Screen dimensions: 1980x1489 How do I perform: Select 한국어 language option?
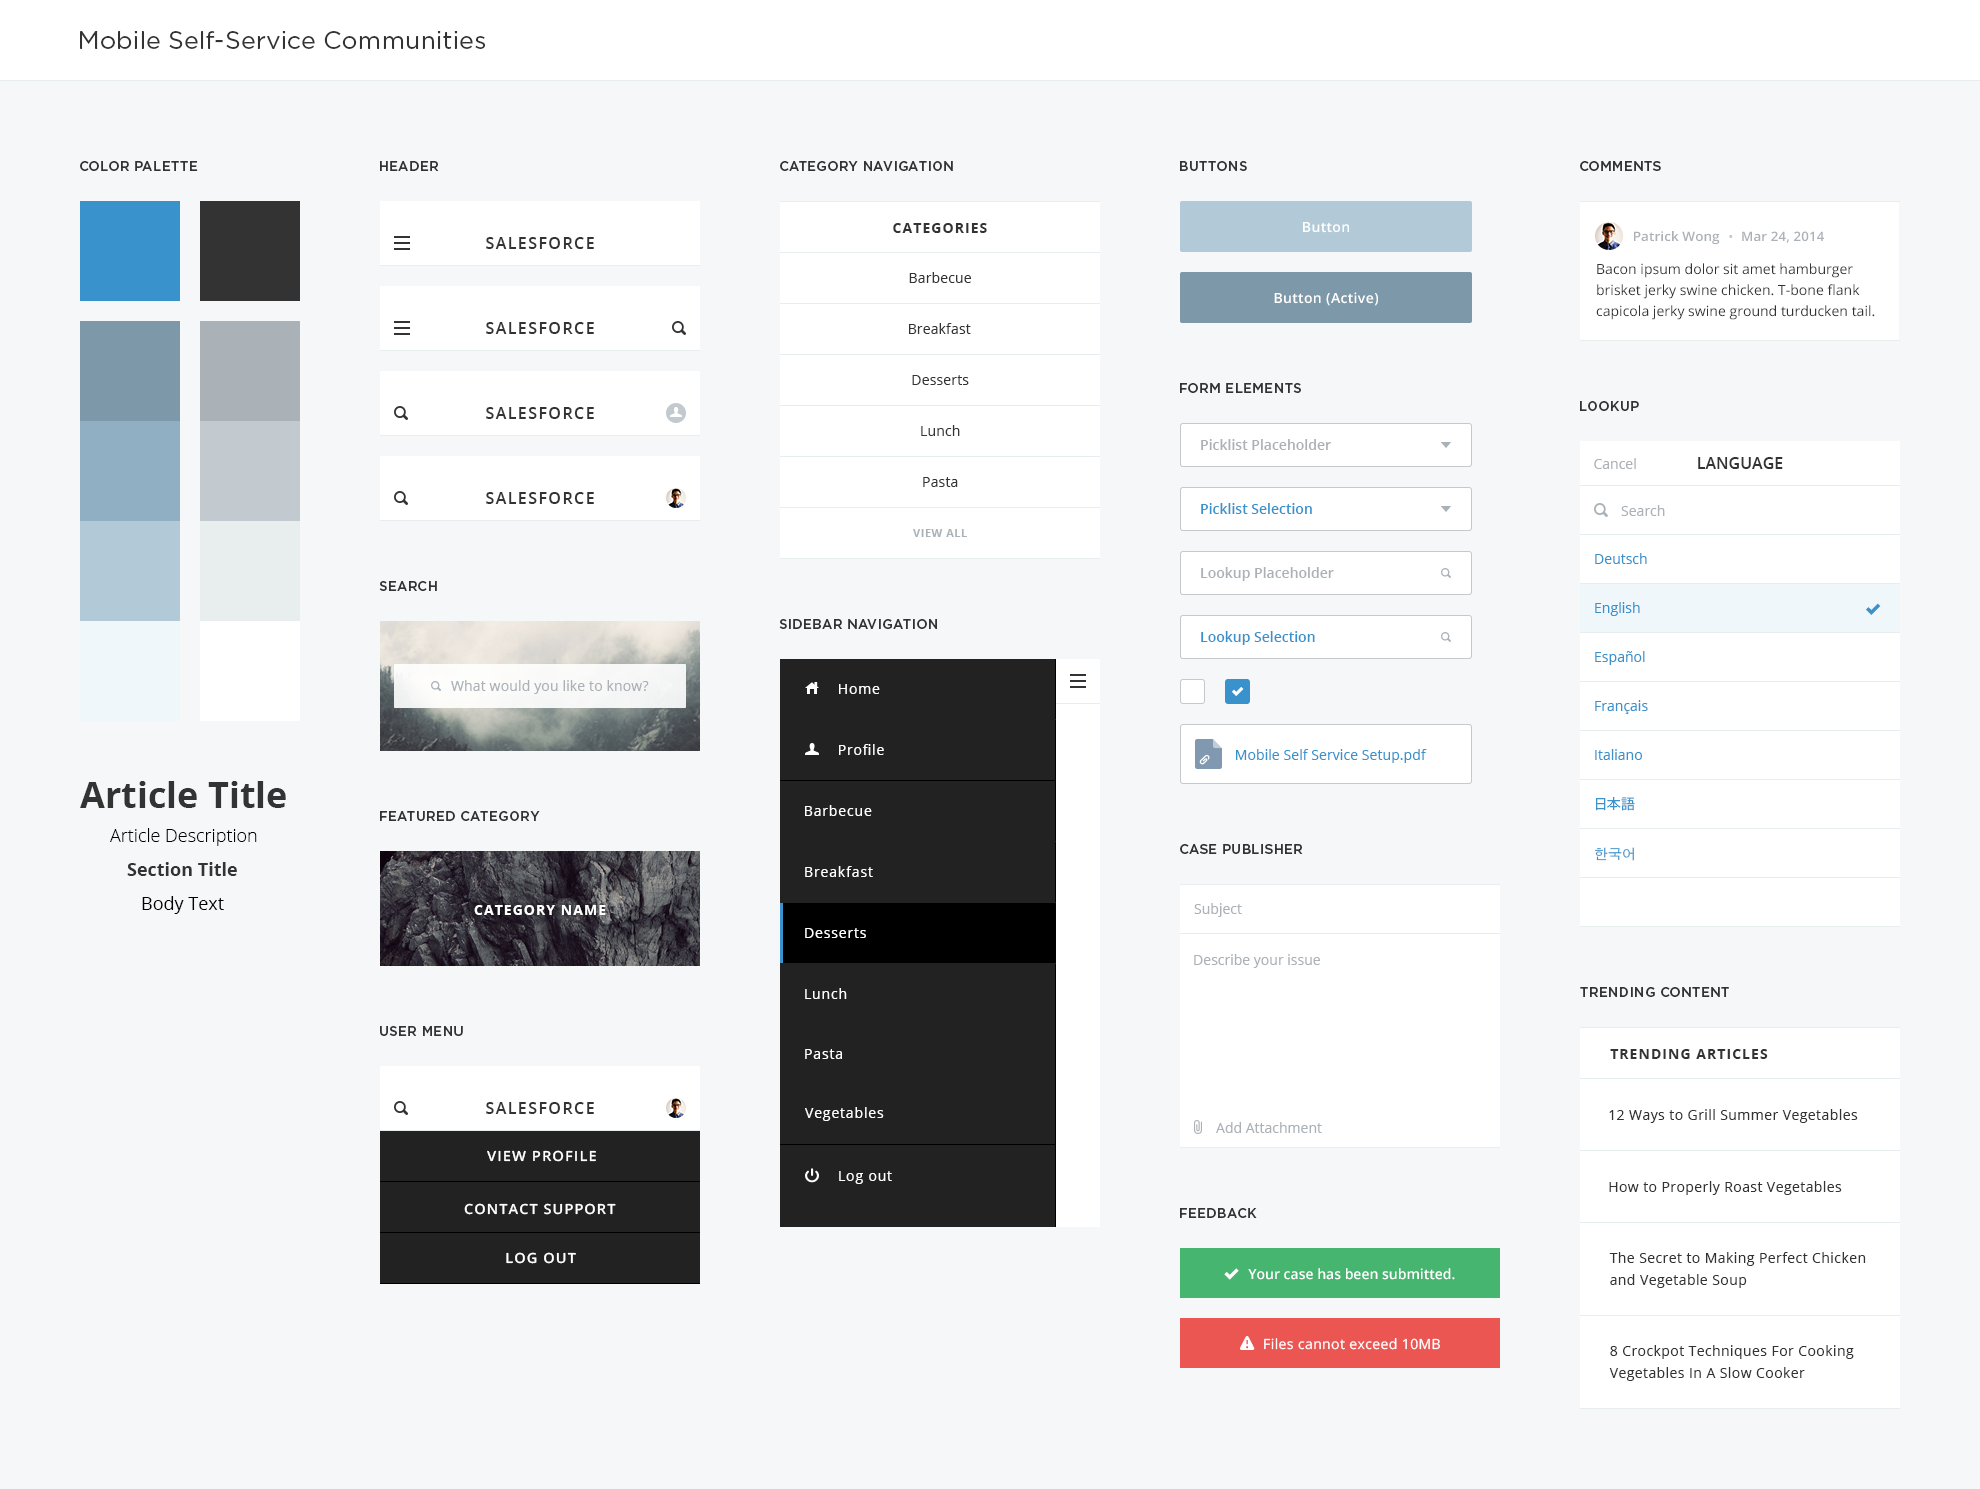point(1740,853)
